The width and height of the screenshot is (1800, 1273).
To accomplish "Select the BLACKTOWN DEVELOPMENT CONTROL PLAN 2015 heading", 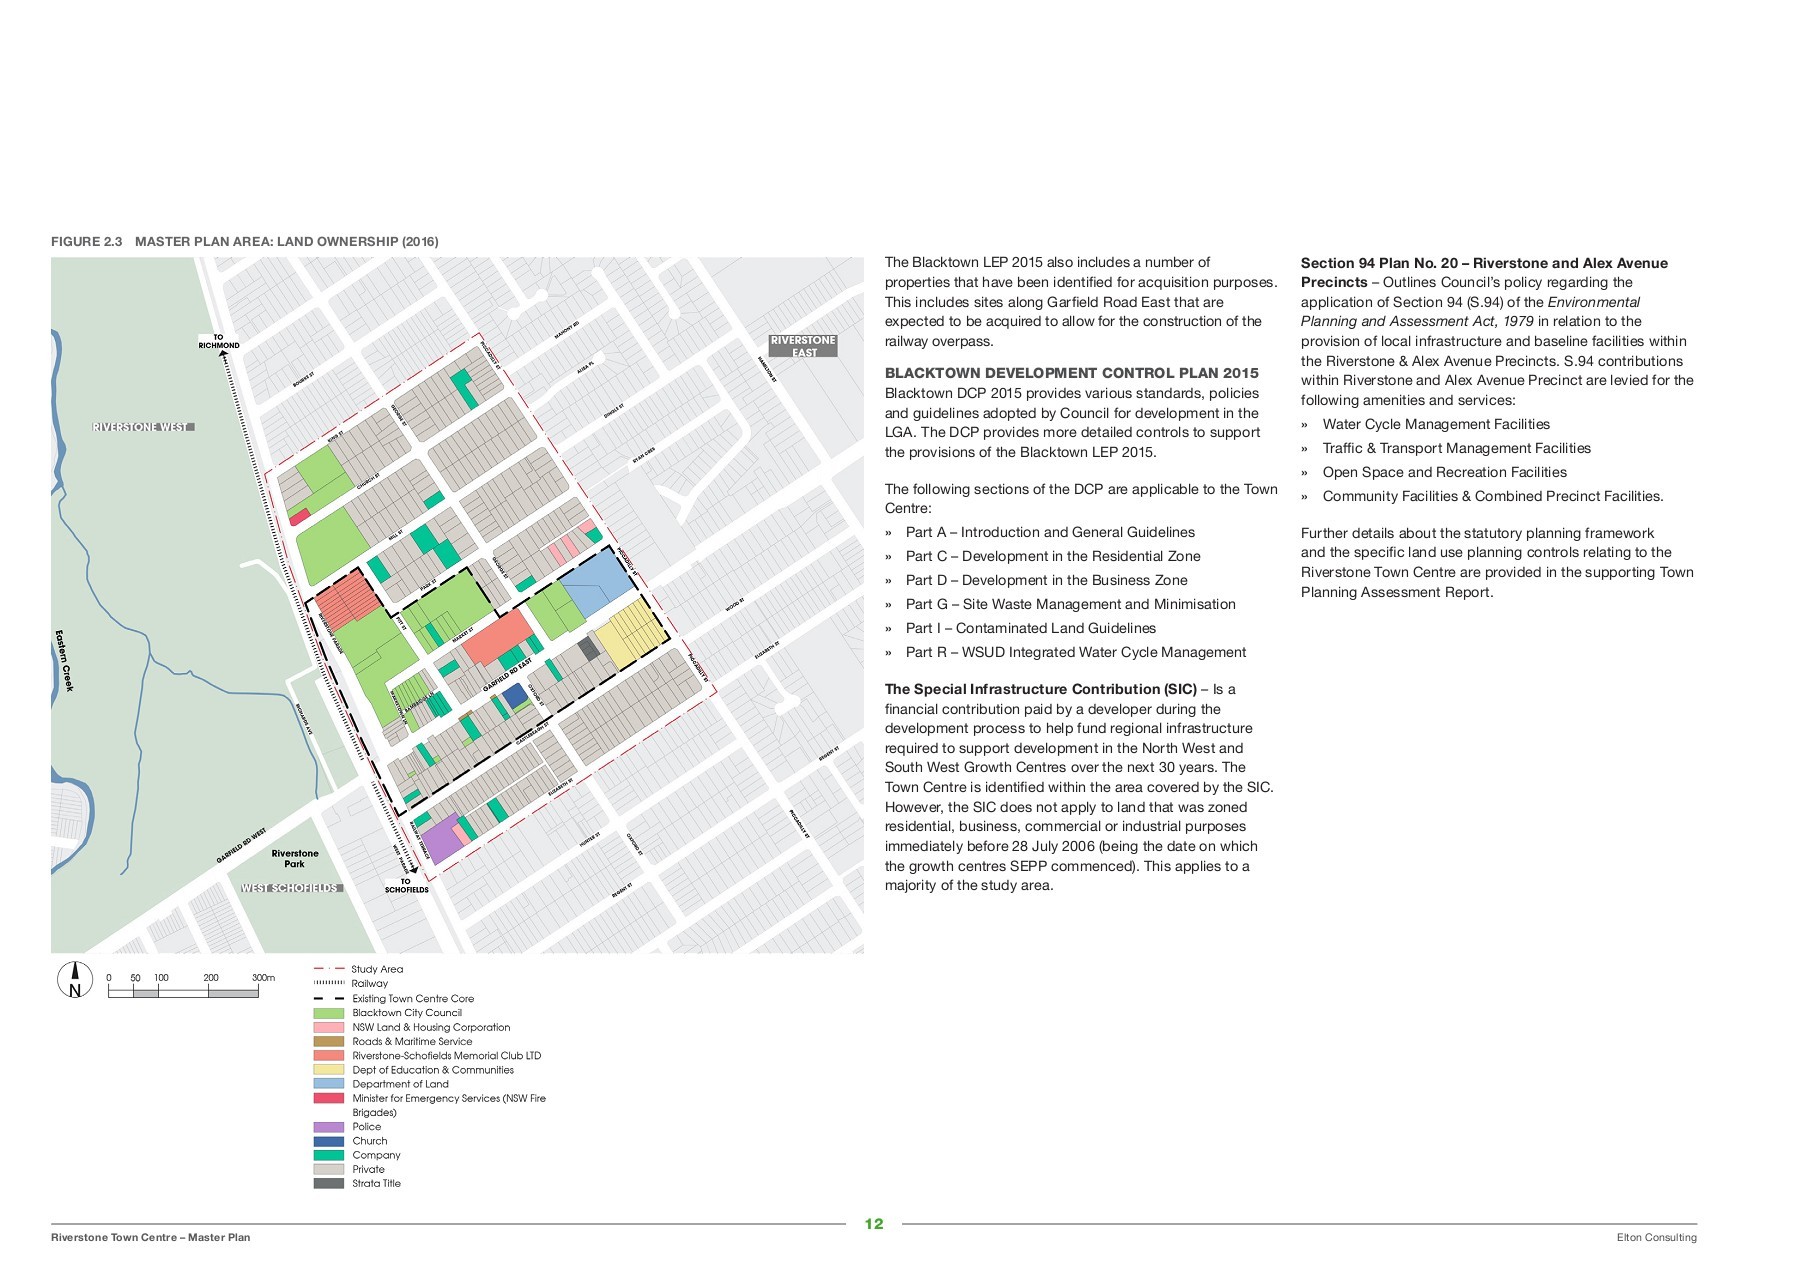I will 1069,372.
